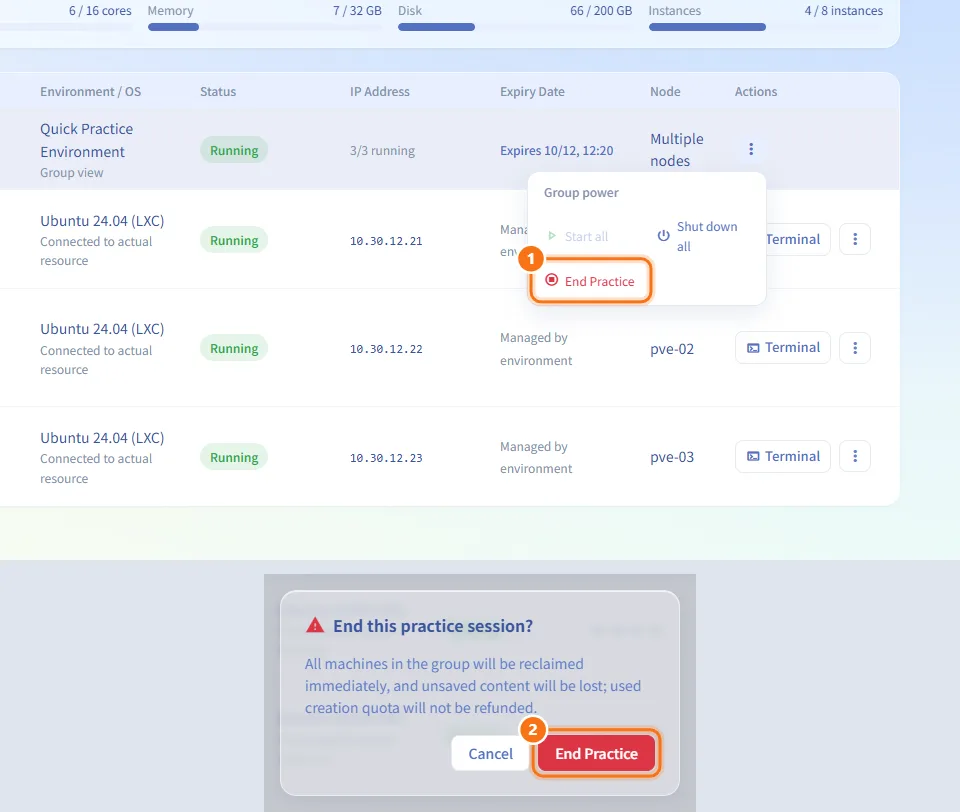The width and height of the screenshot is (960, 812).
Task: Open Terminal for the pve-02 instance
Action: click(782, 348)
